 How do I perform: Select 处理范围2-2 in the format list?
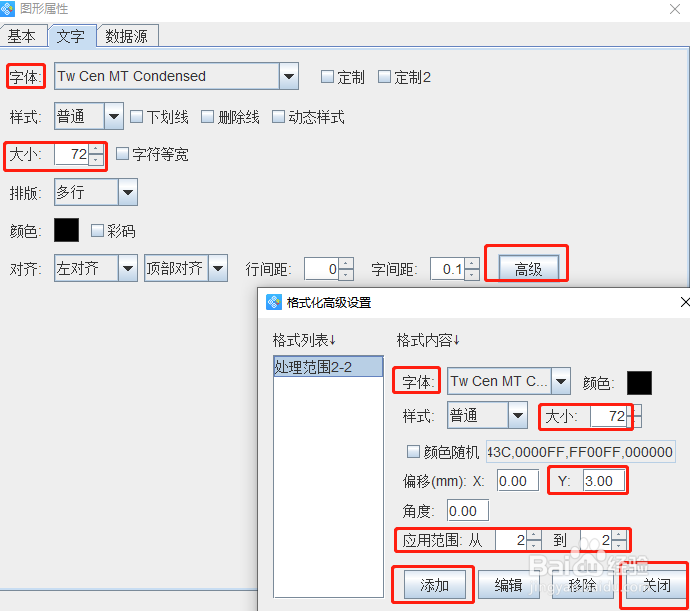pyautogui.click(x=328, y=367)
